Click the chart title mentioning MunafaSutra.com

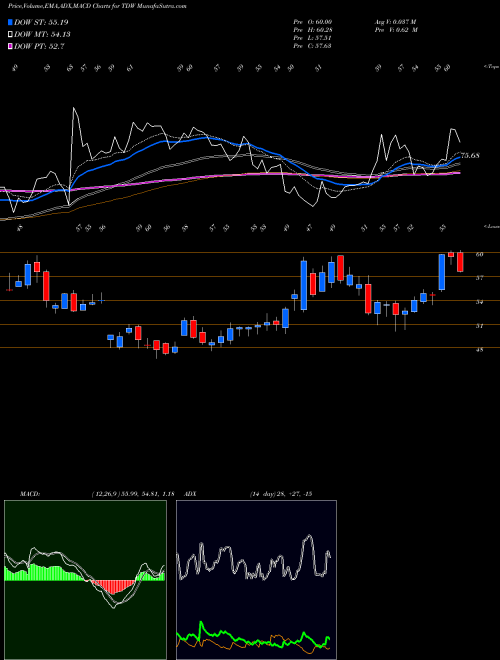tap(97, 6)
